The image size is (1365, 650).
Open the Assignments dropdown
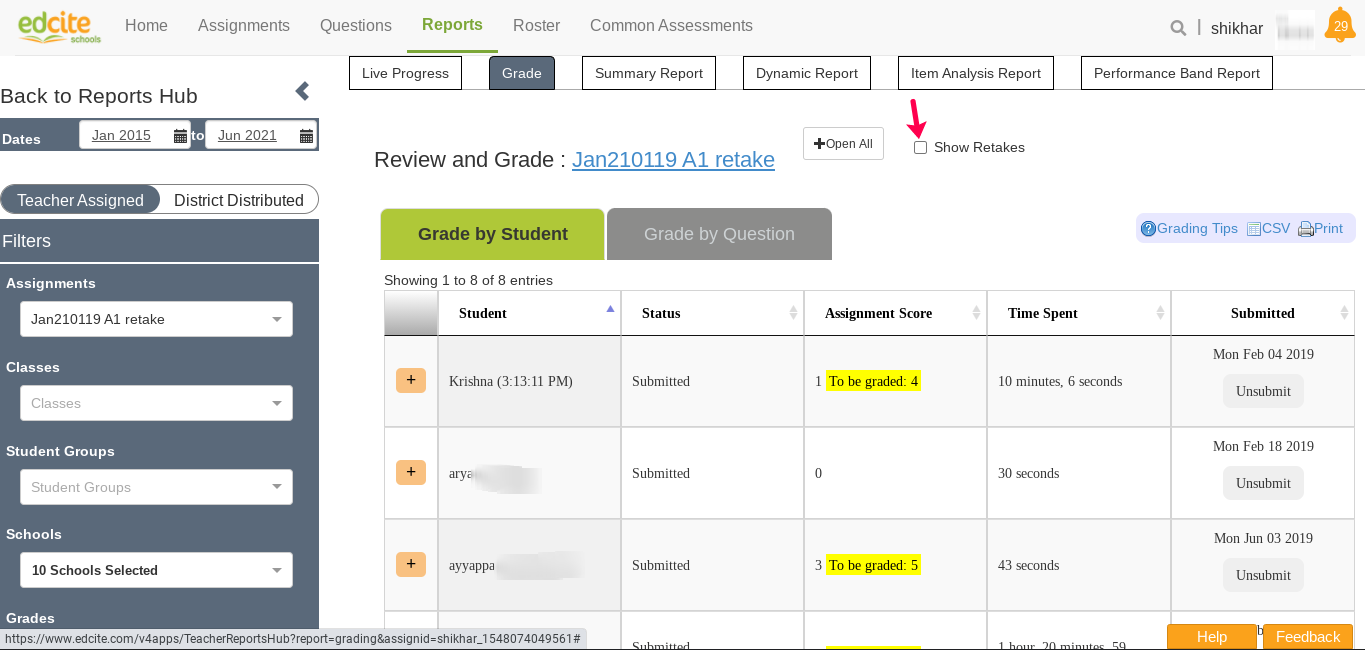156,319
